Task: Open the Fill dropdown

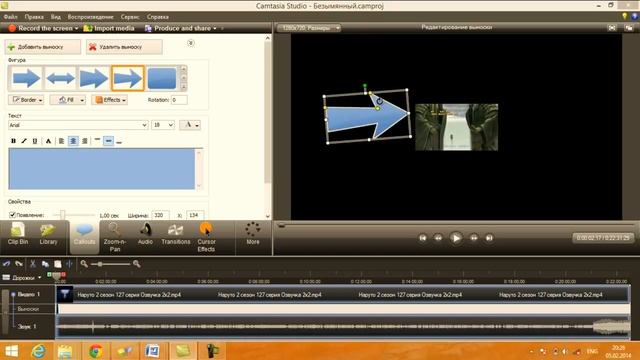Action: [x=67, y=100]
